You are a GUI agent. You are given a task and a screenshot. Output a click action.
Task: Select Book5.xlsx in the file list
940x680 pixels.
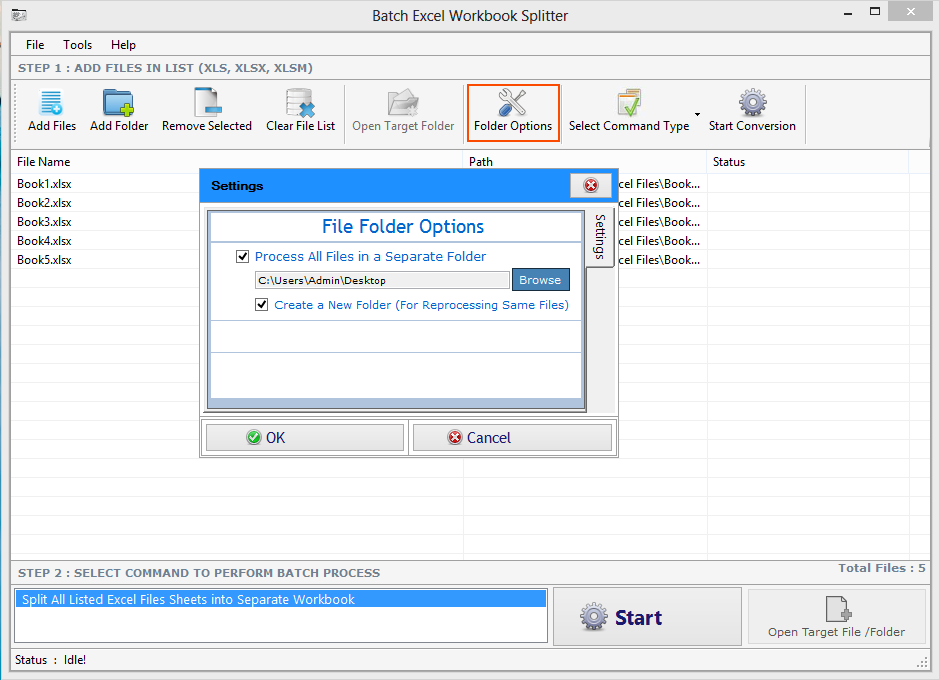44,260
